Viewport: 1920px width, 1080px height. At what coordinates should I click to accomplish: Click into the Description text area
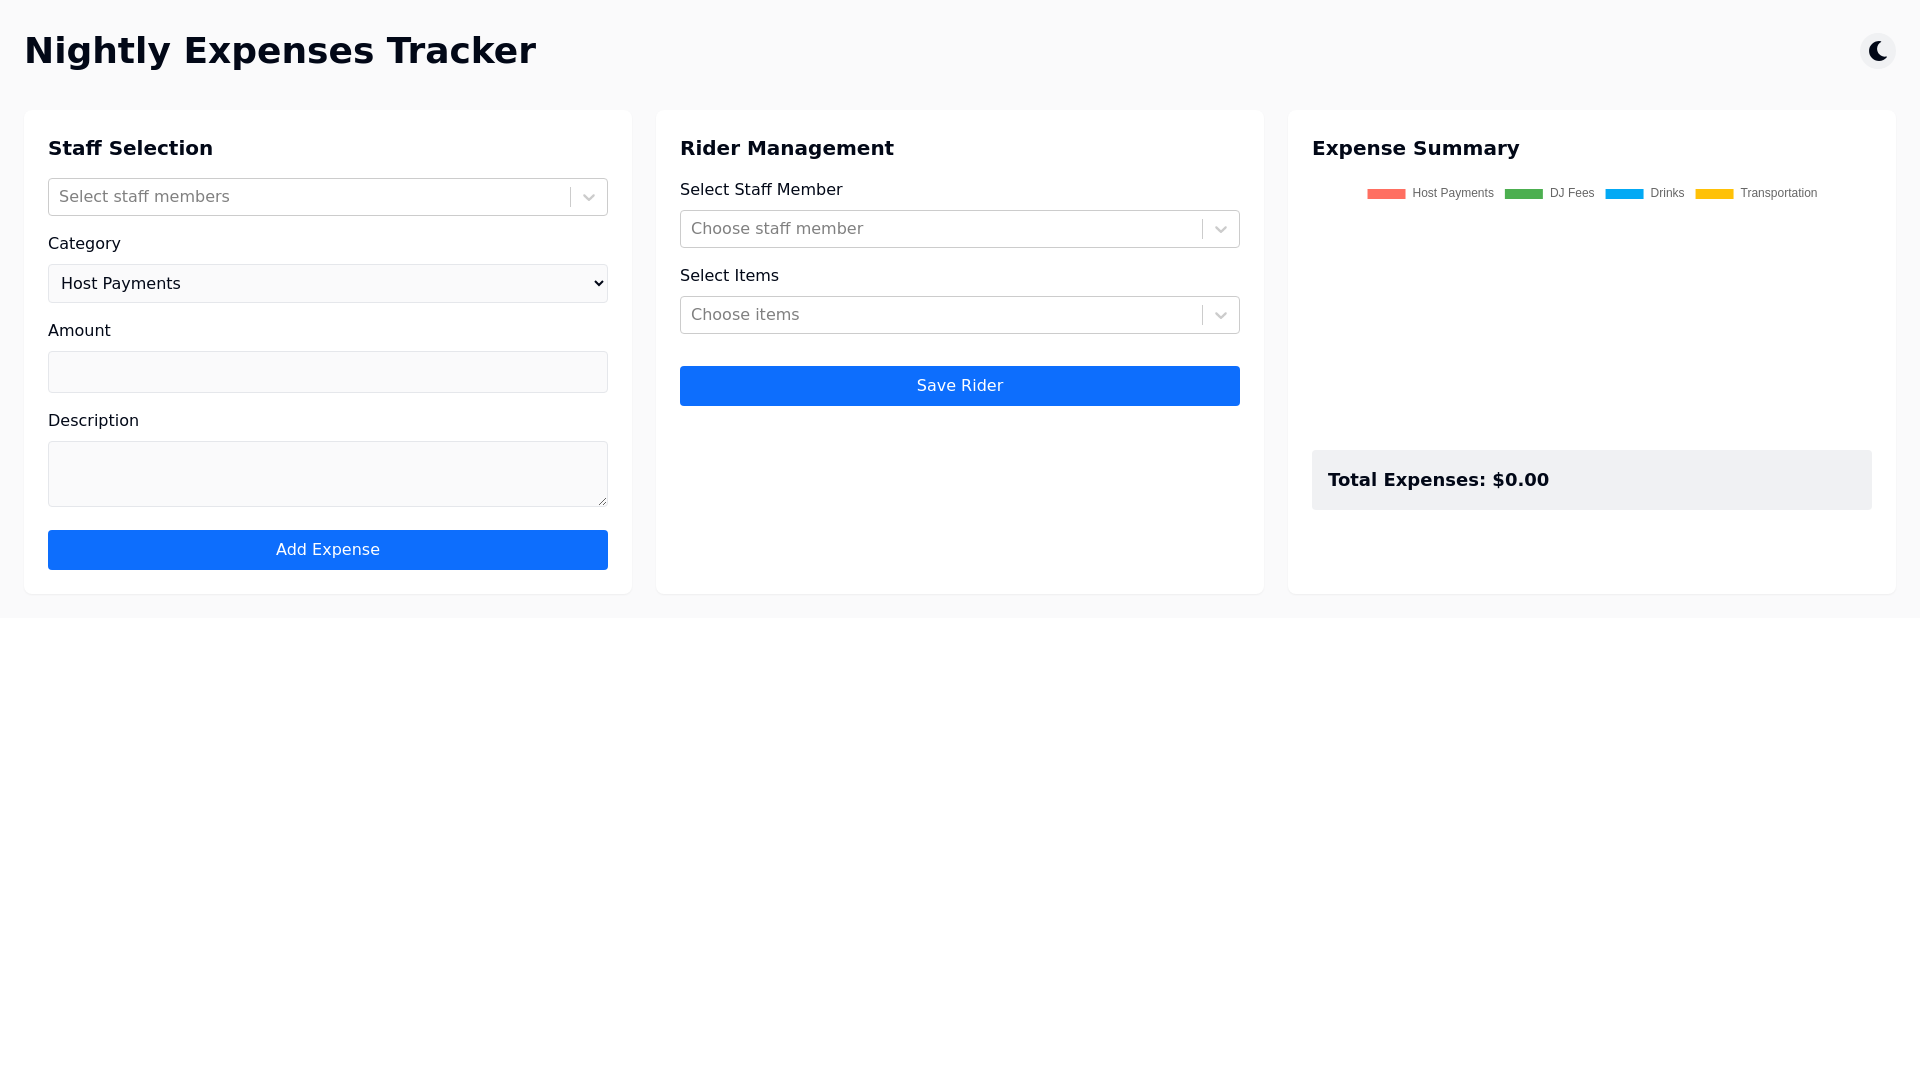coord(328,474)
